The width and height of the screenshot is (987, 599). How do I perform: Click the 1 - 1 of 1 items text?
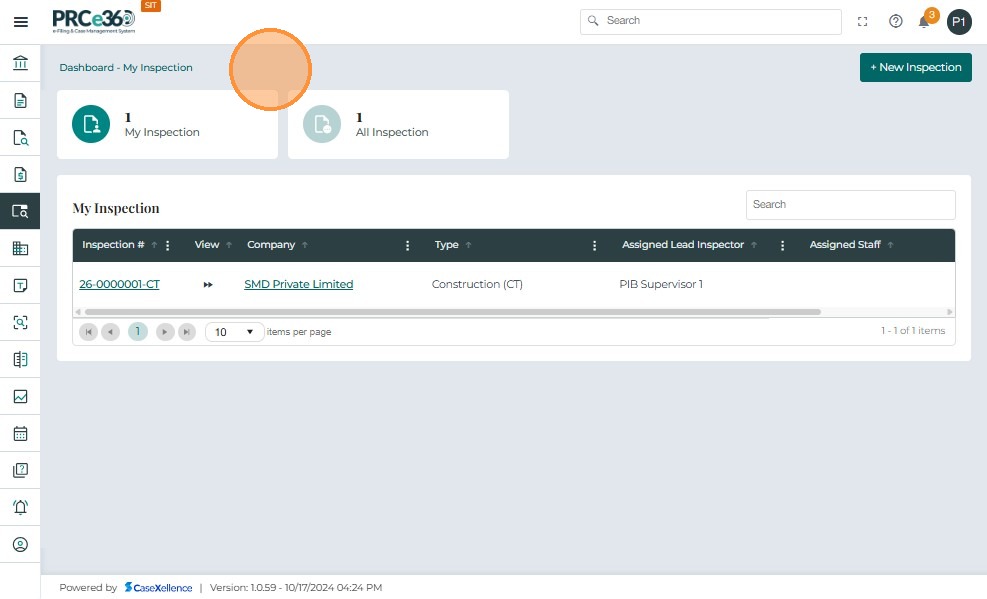913,331
